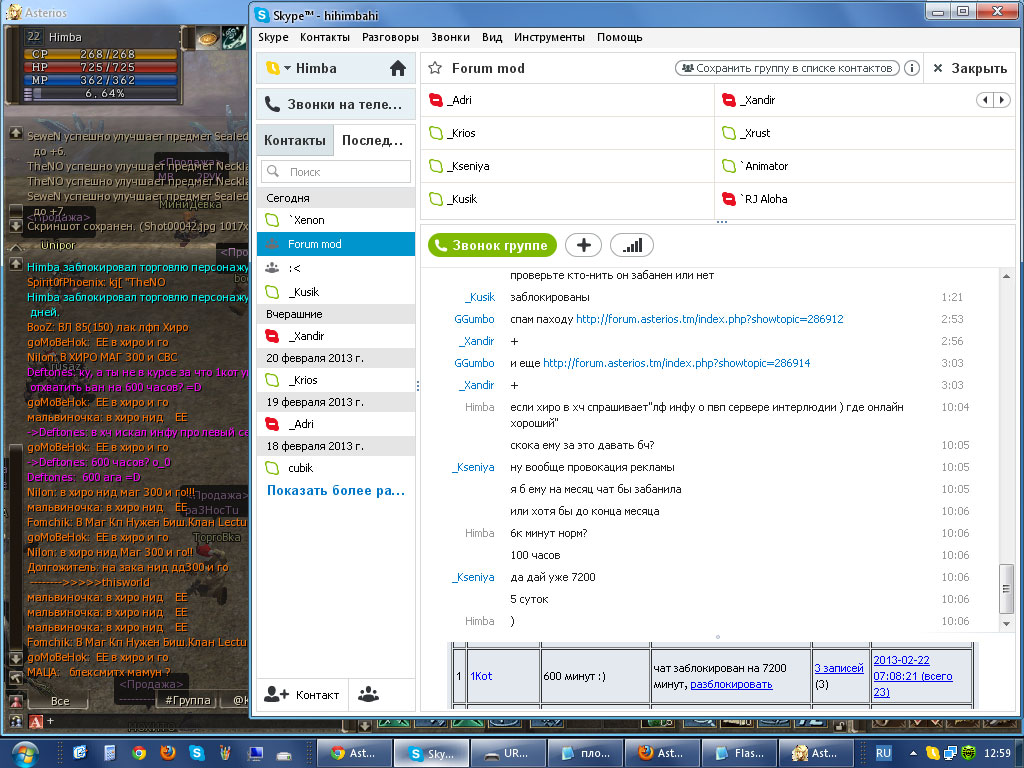
Task: Open the Вид menu
Action: (x=492, y=37)
